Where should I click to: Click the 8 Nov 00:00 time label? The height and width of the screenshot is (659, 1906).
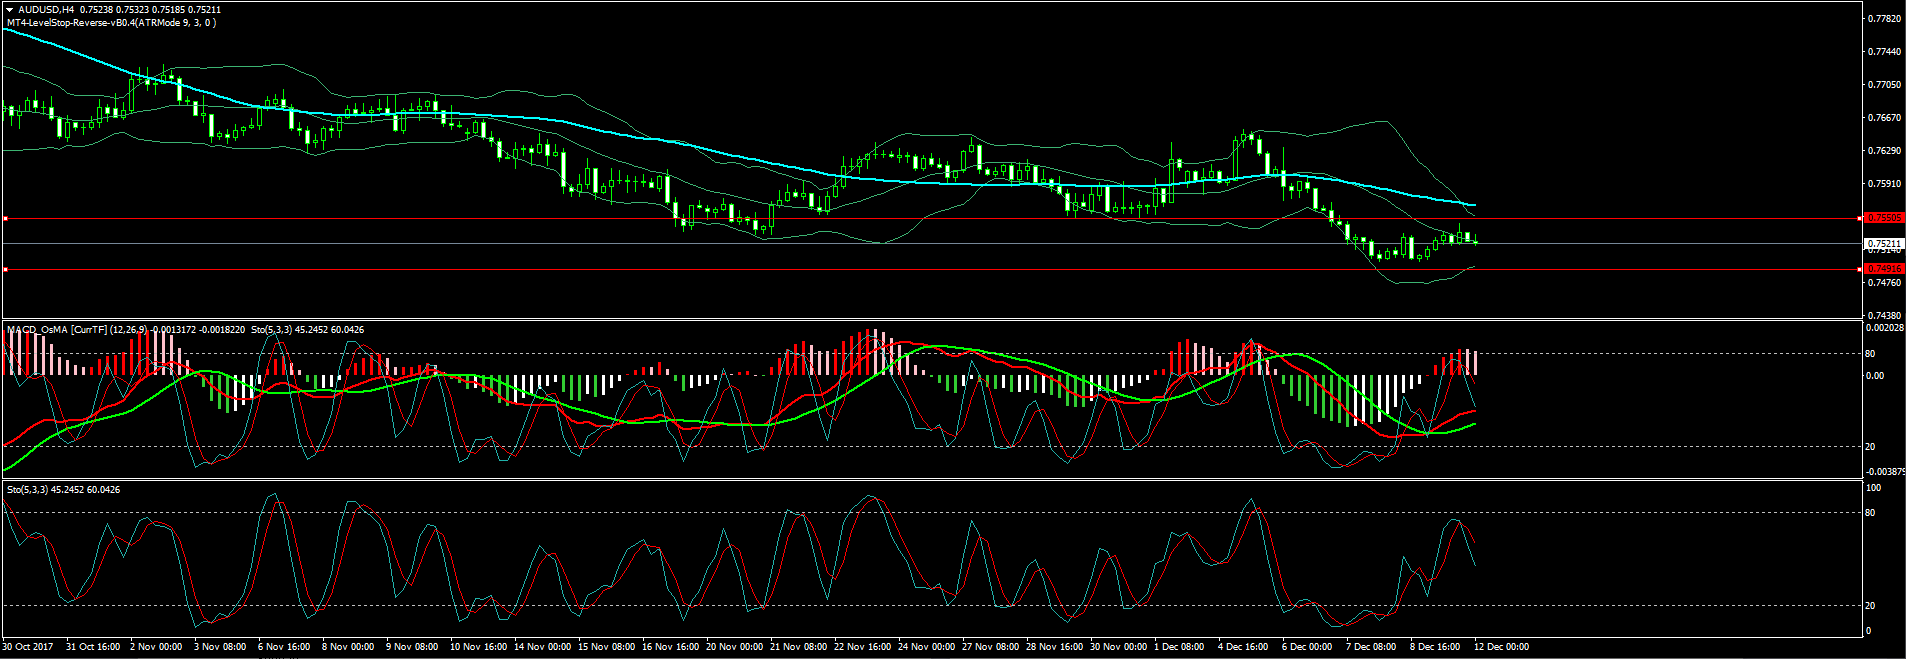[348, 647]
